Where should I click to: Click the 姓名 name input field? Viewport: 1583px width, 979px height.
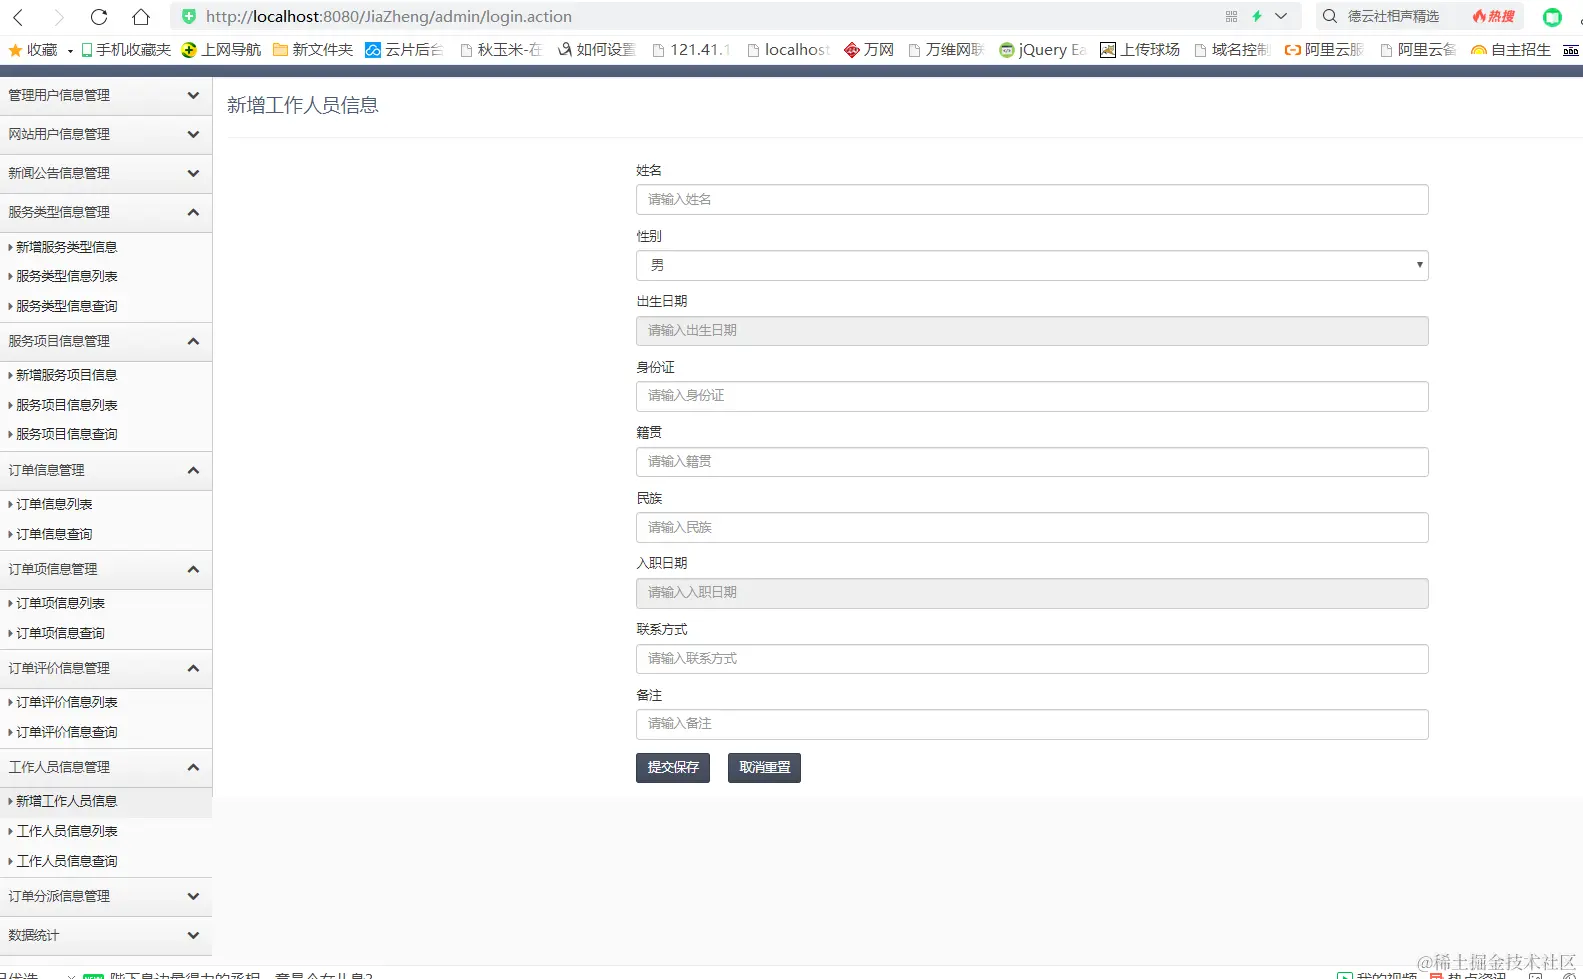(1032, 200)
